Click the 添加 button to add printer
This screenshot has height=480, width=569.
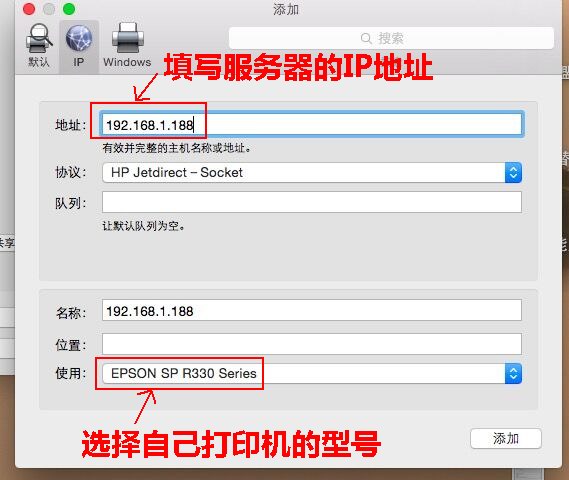[506, 439]
